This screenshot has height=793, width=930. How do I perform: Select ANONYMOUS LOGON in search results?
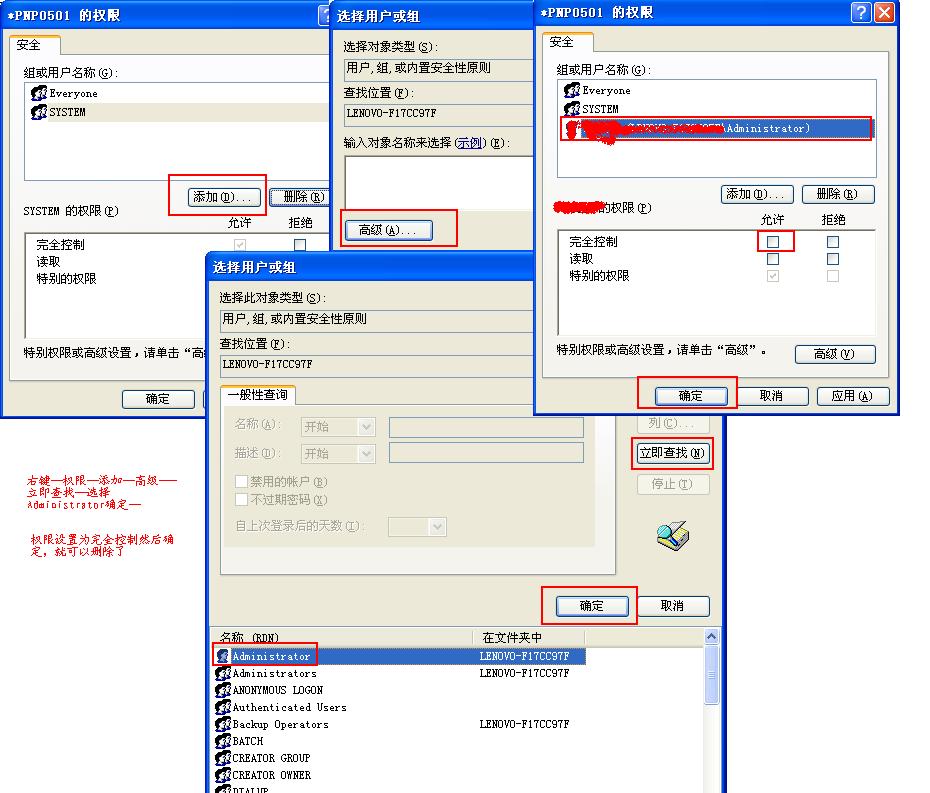click(400, 690)
